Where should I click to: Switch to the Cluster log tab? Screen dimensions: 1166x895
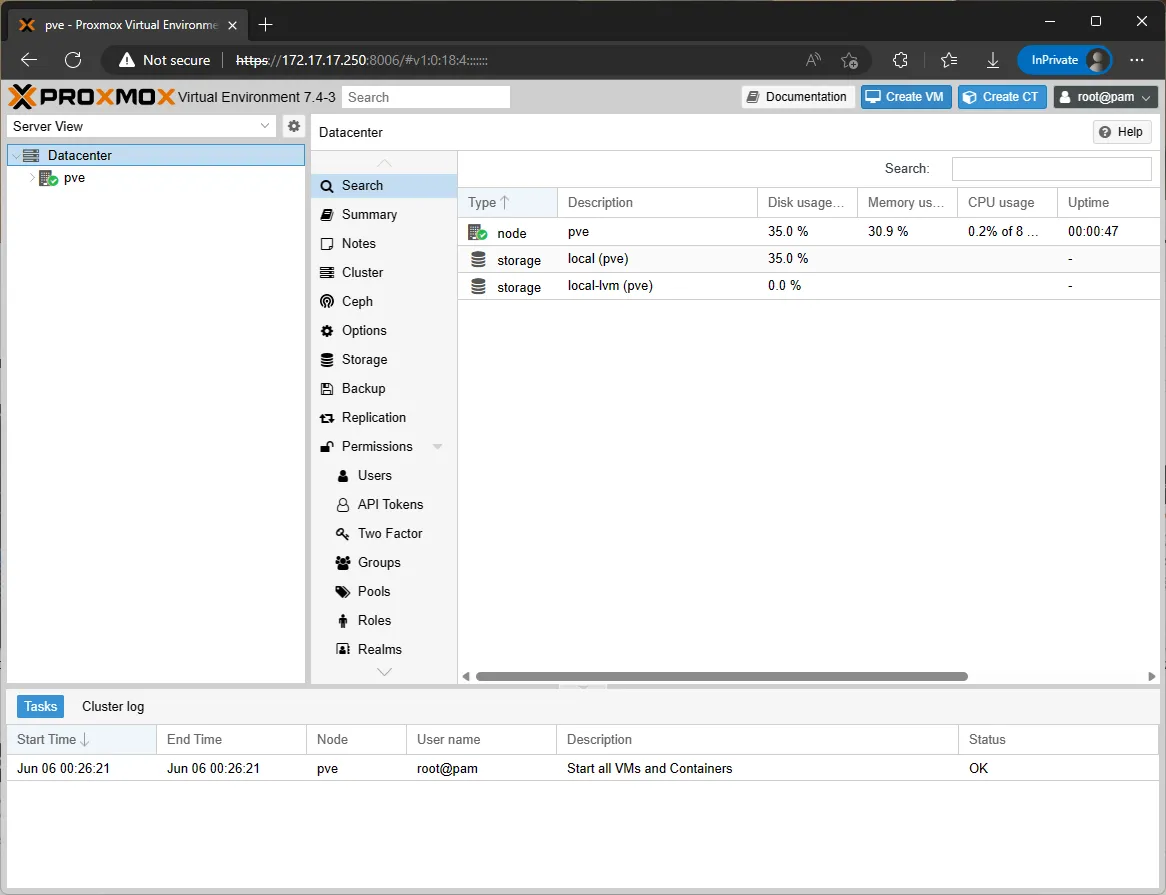tap(113, 707)
